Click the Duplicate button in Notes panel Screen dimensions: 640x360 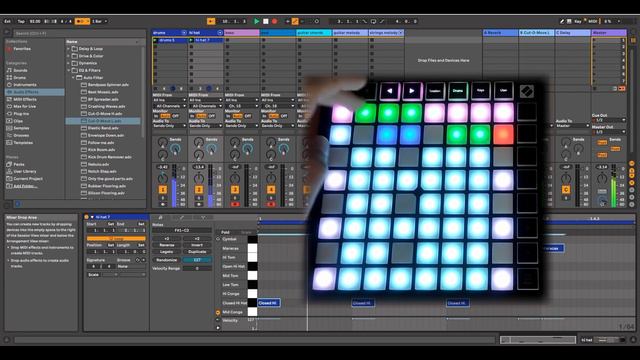point(197,252)
